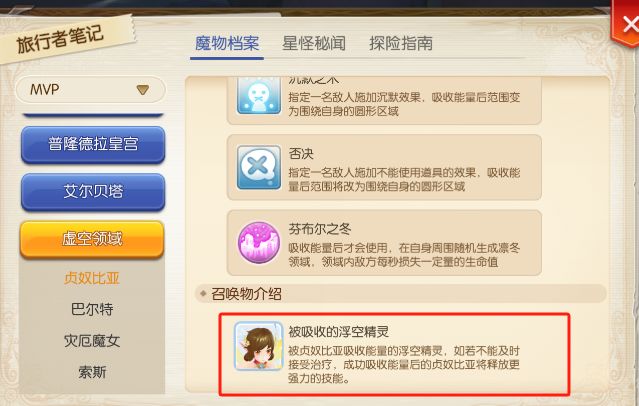Switch to the 星怪秘闻 tab
Viewport: 639px width, 406px height.
(314, 43)
